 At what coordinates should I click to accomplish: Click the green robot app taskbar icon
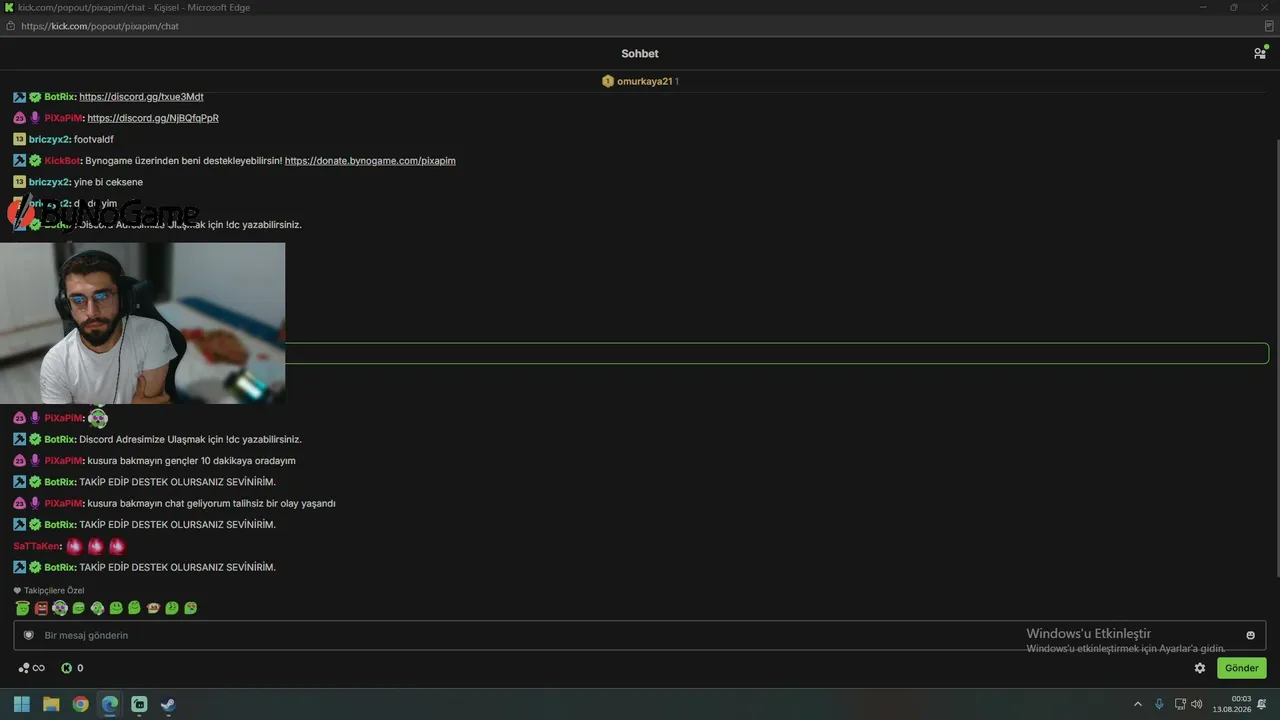[x=139, y=704]
